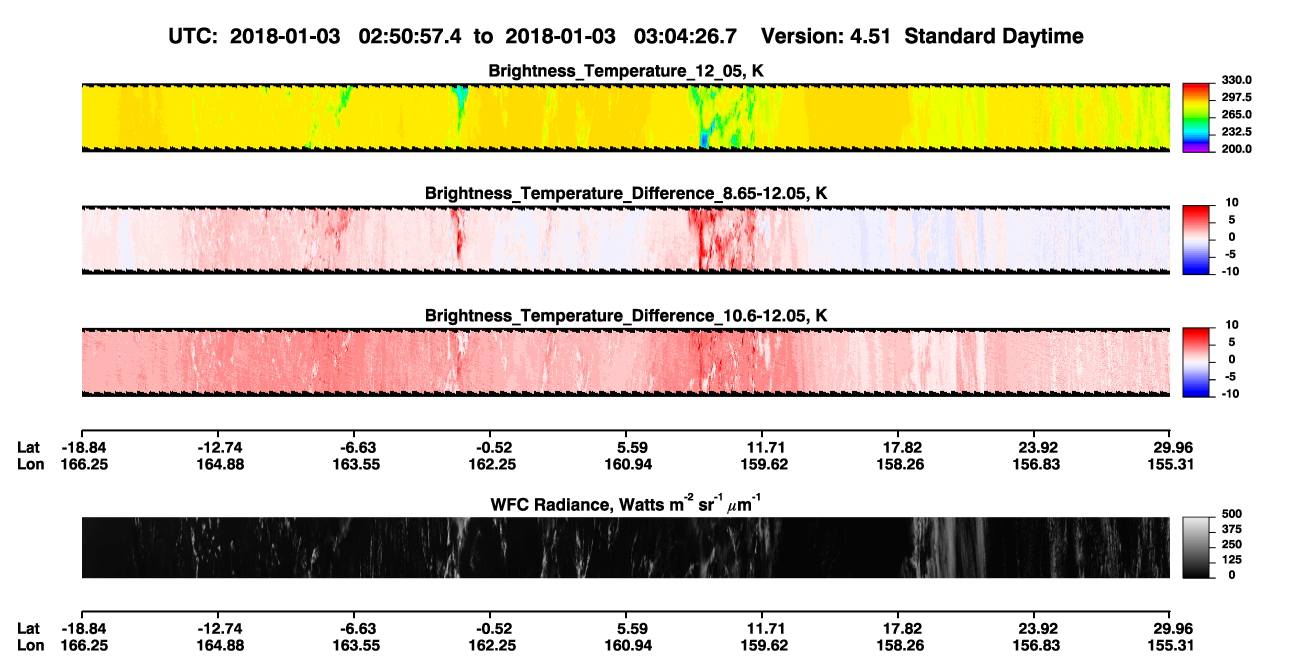
Task: Click the red-blue colorbar beside 10.6-12.05 panel
Action: 1195,363
